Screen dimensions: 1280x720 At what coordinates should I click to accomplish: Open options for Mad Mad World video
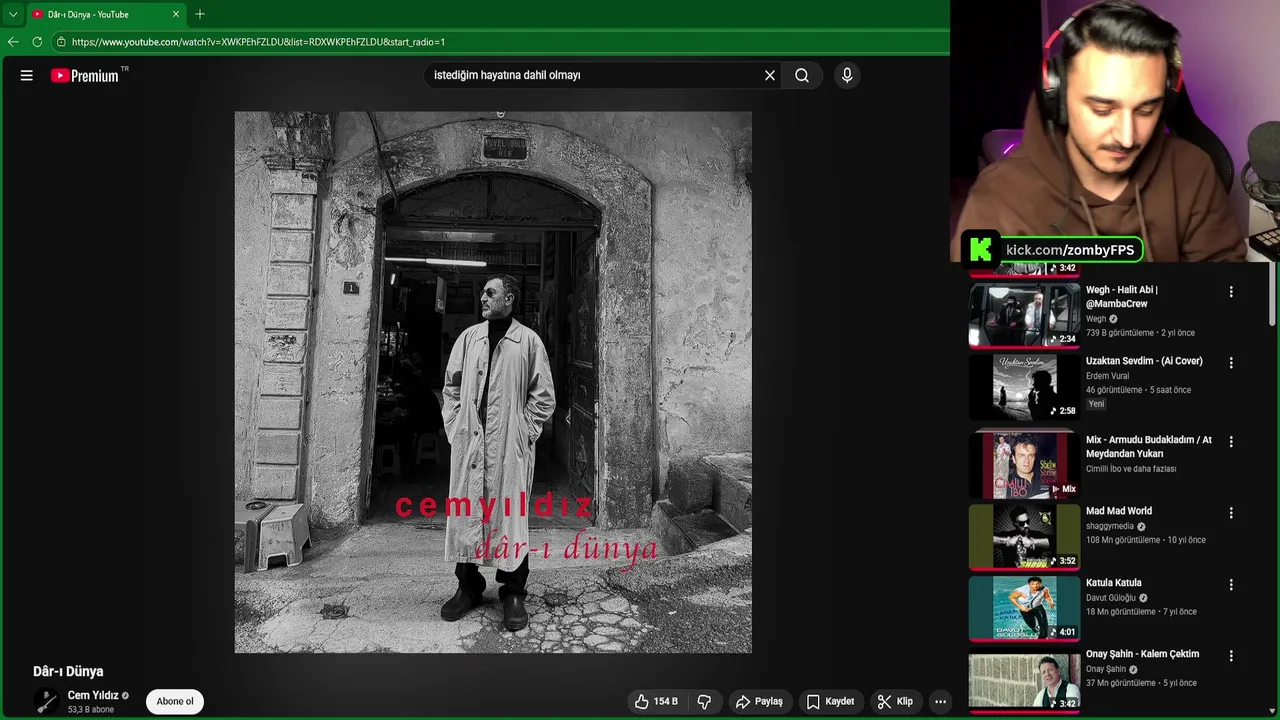[x=1231, y=513]
